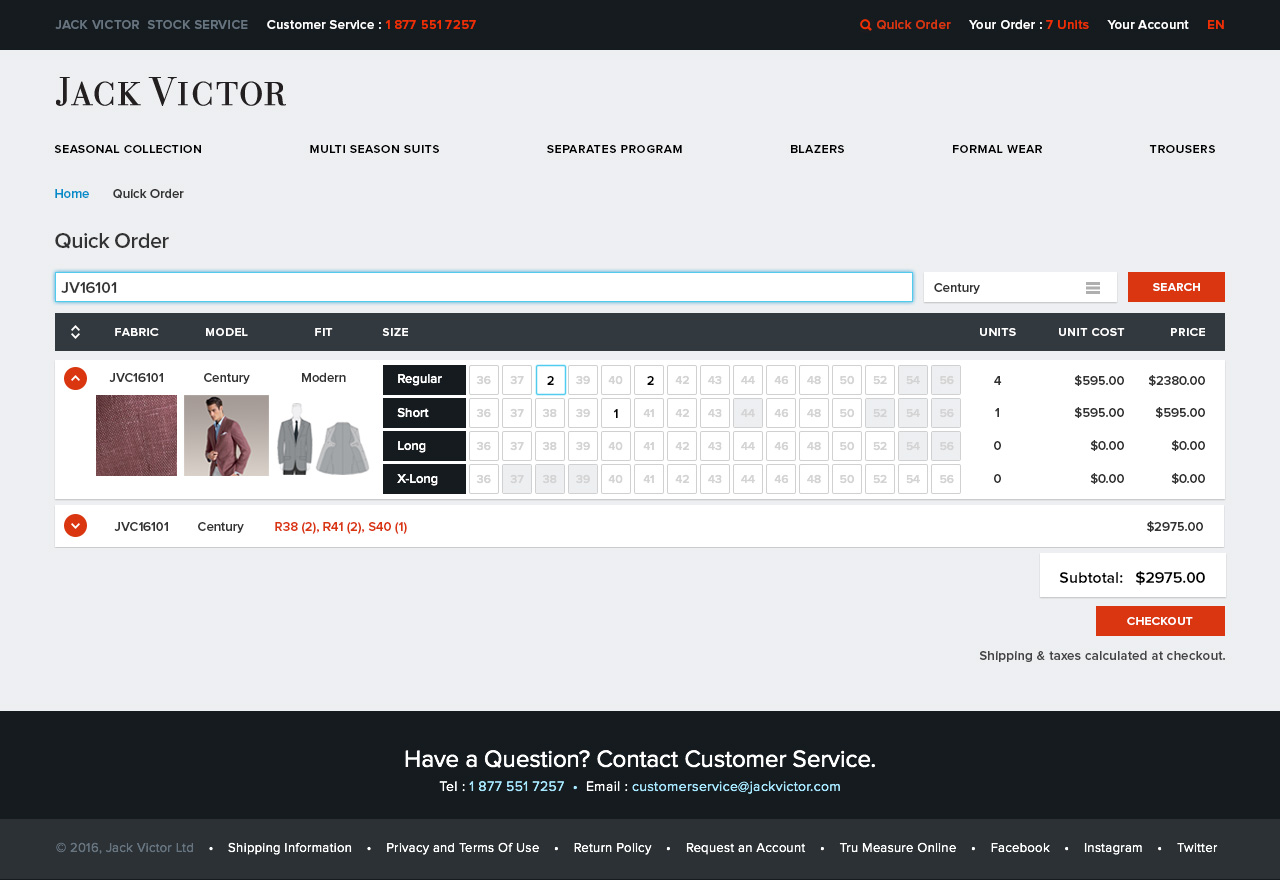Viewport: 1280px width, 880px height.
Task: Click Regular size 41 quantity box
Action: (x=649, y=380)
